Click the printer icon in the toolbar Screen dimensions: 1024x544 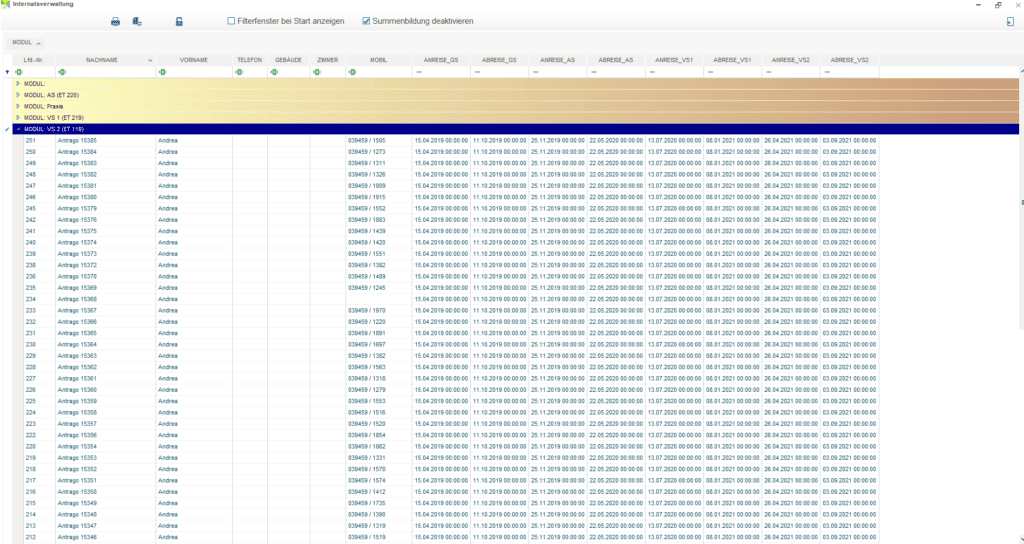click(116, 22)
